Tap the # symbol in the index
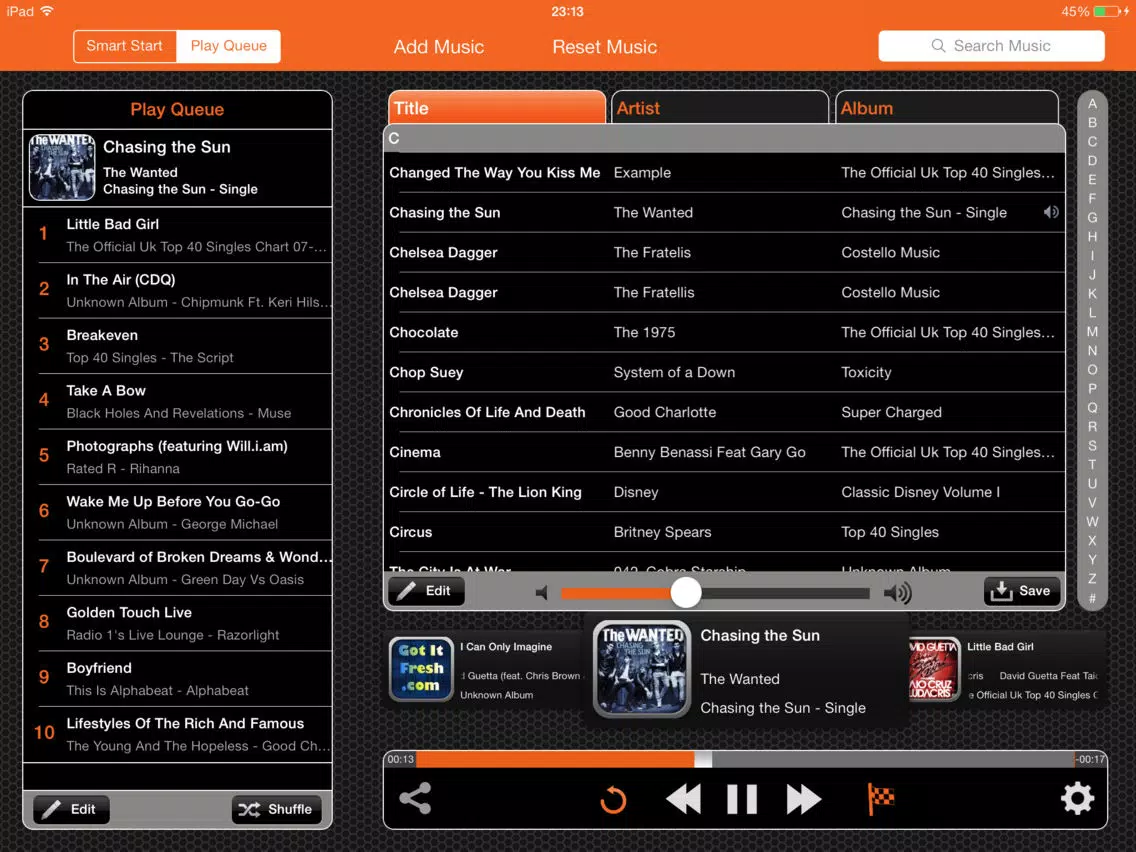Viewport: 1136px width, 852px height. (1092, 598)
